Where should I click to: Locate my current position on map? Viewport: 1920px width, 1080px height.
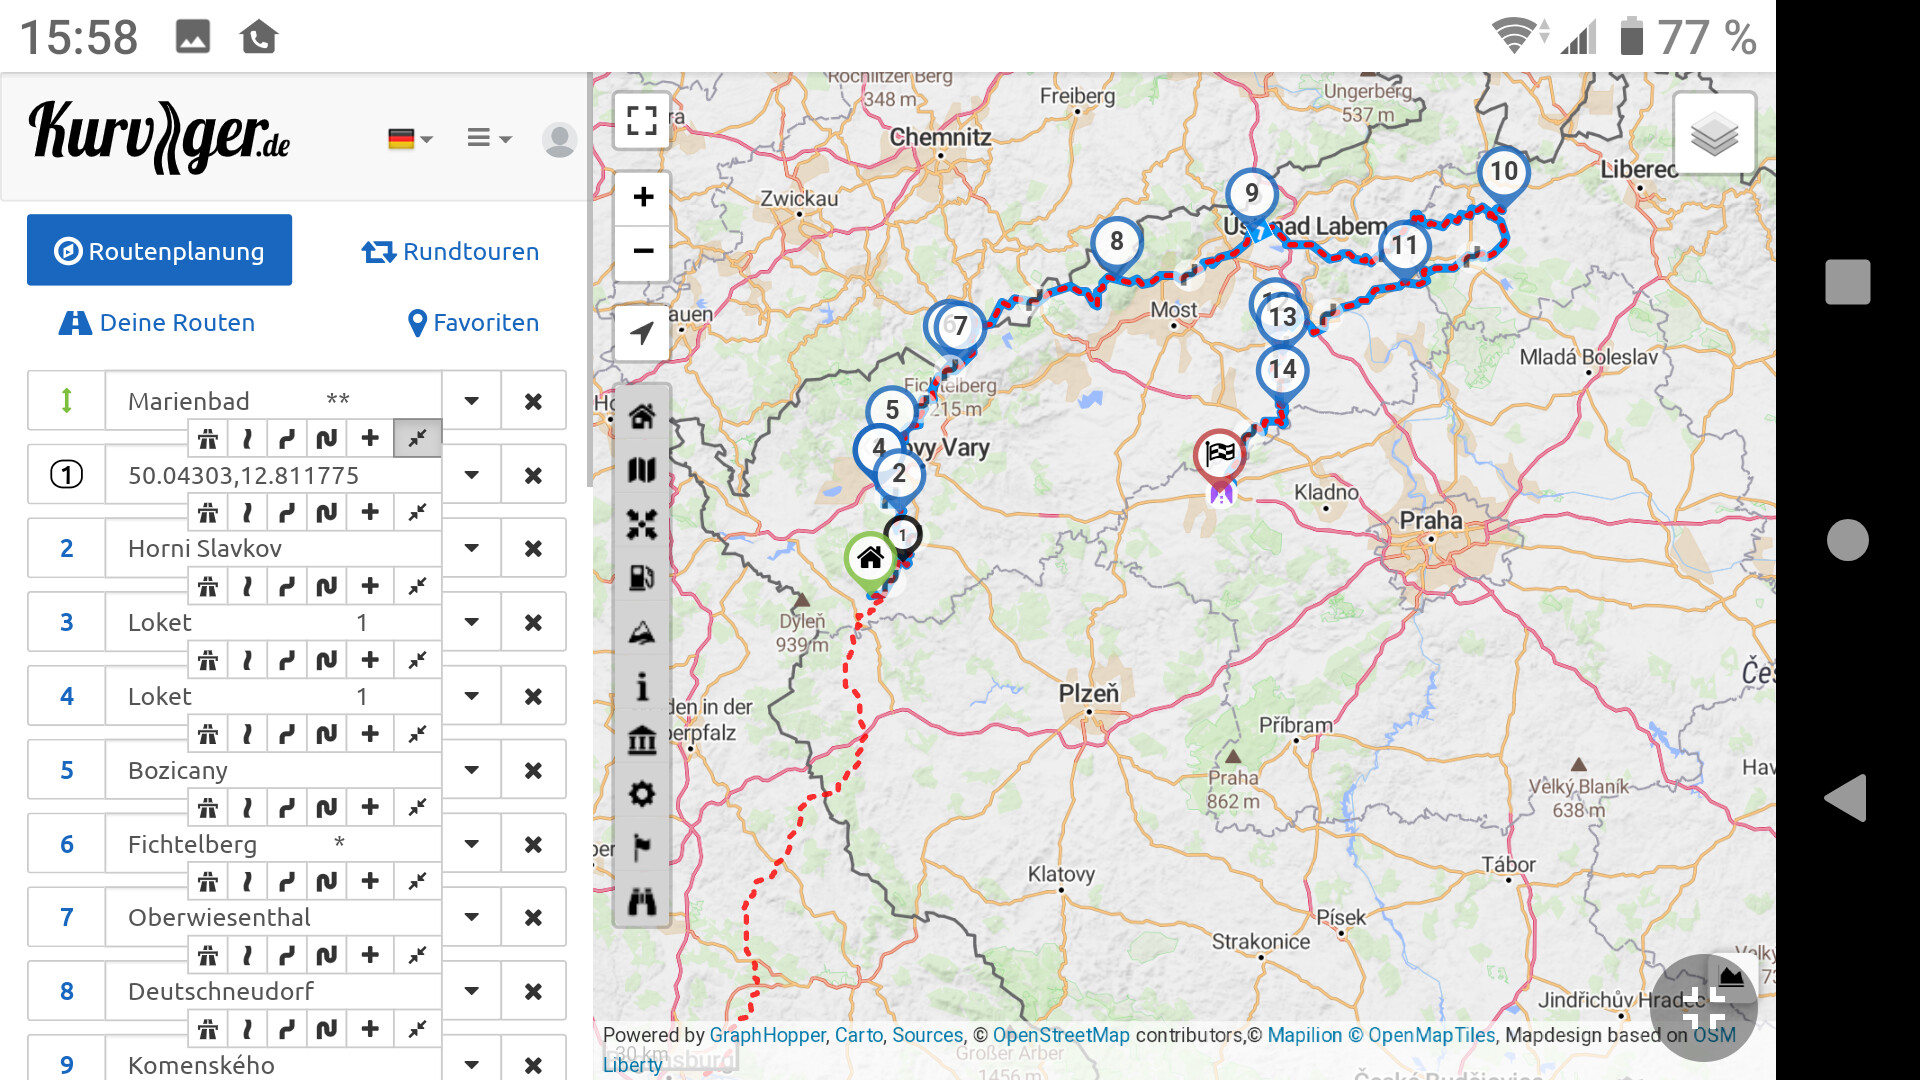click(x=643, y=332)
